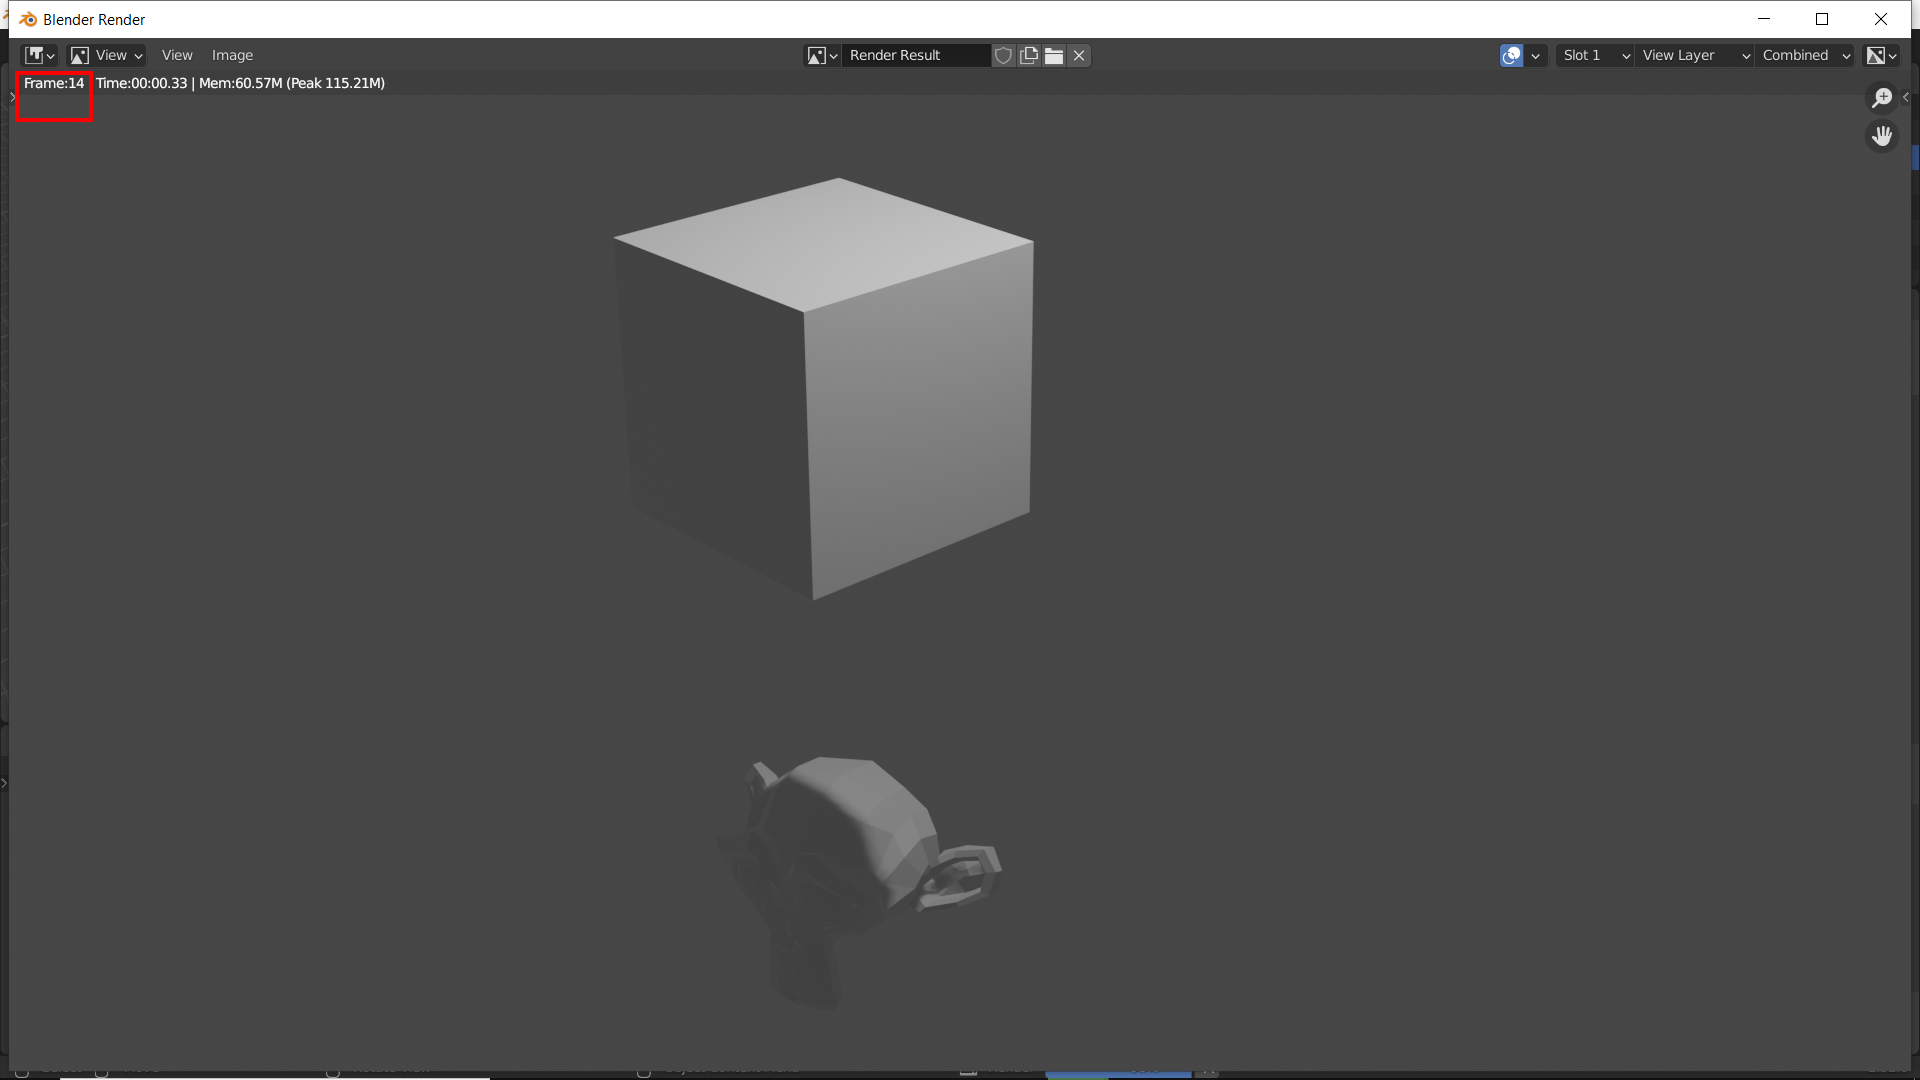Click the zoom magnifier gizmo
This screenshot has width=1920, height=1080.
(1882, 97)
